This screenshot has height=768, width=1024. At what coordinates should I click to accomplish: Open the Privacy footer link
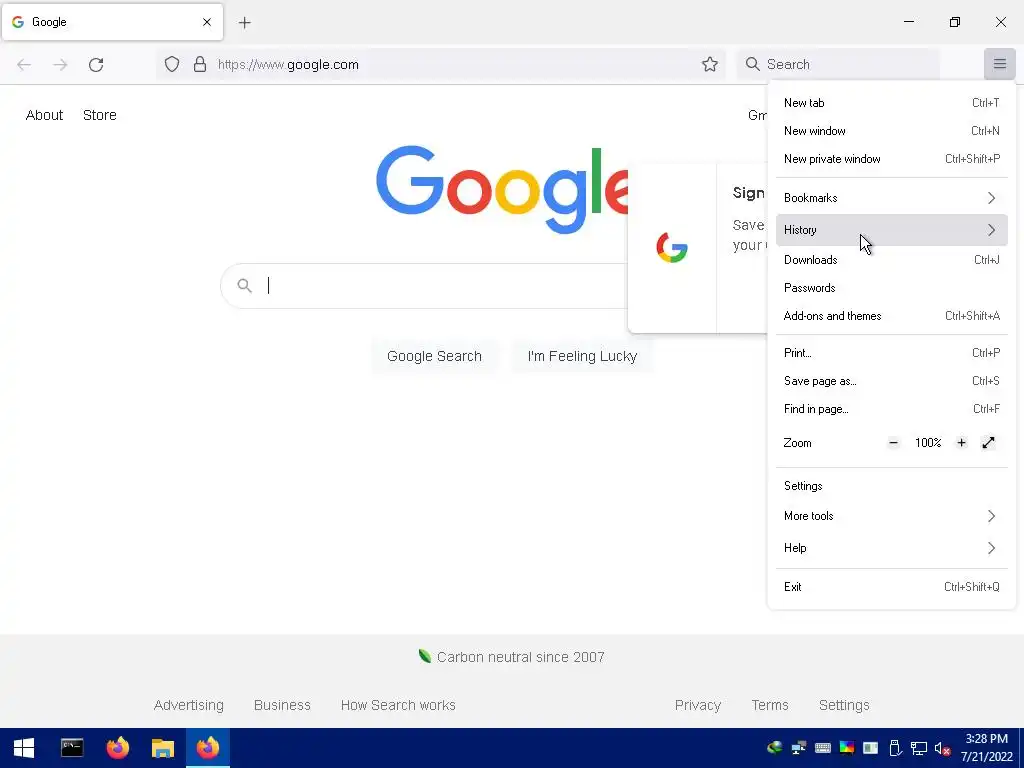(x=697, y=705)
